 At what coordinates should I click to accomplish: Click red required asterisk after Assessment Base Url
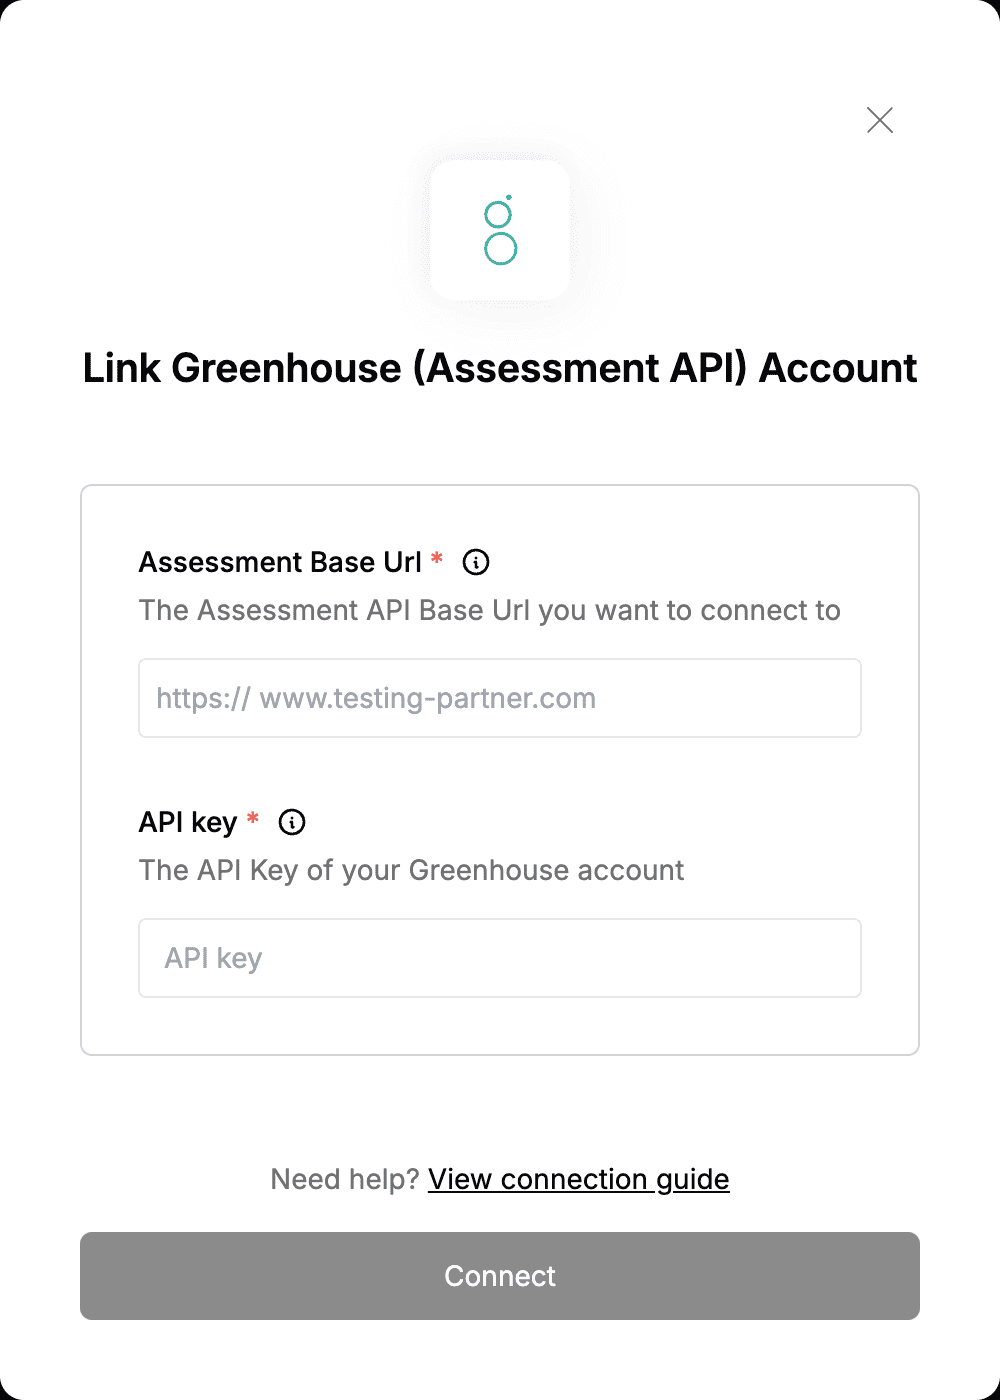click(437, 558)
